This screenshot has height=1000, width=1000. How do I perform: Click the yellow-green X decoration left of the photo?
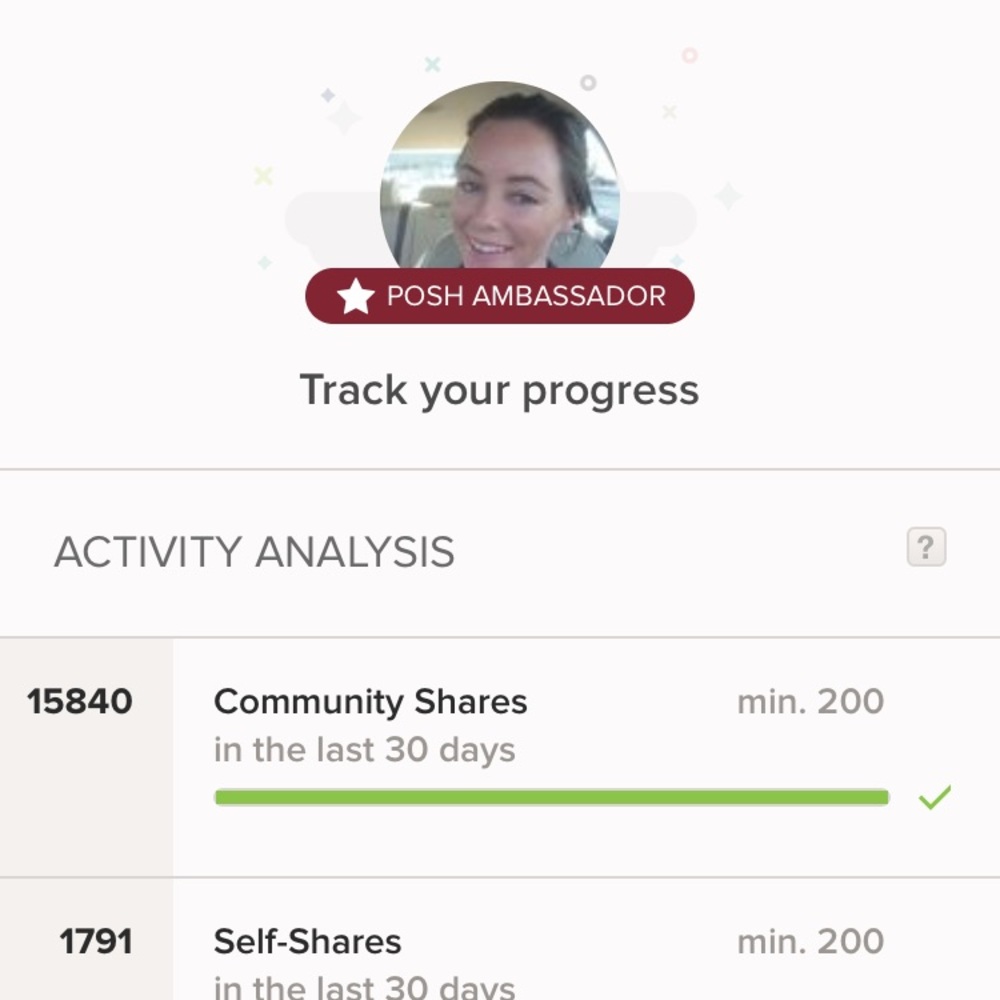coord(263,177)
